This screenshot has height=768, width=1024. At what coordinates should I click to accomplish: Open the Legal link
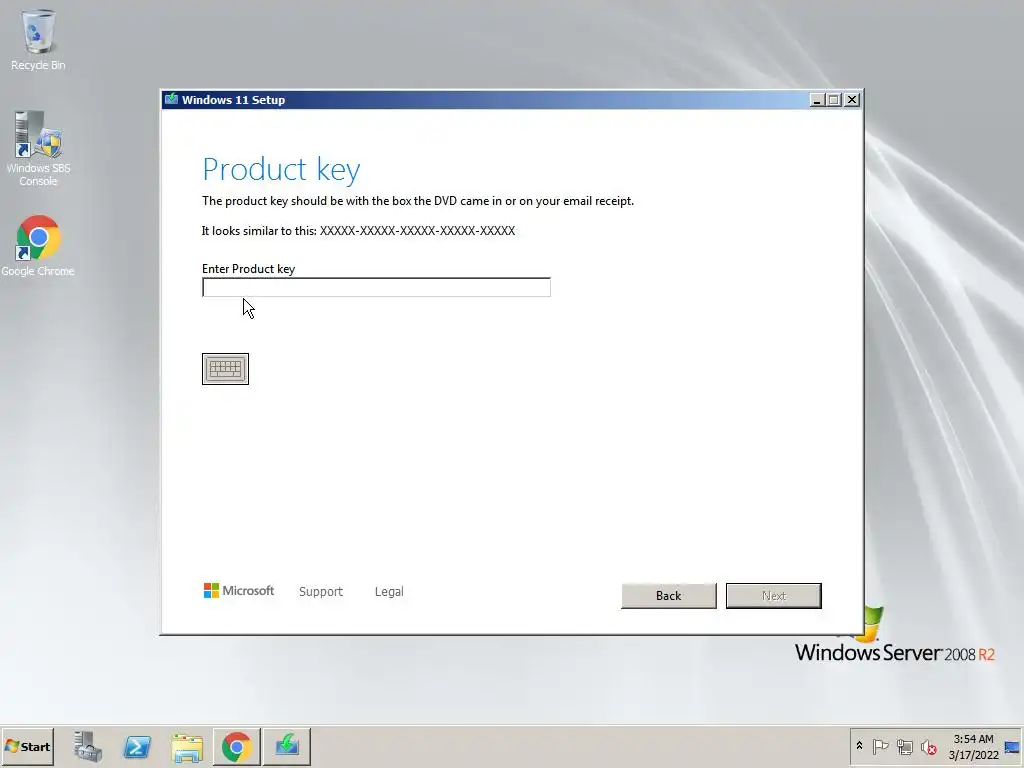click(389, 592)
